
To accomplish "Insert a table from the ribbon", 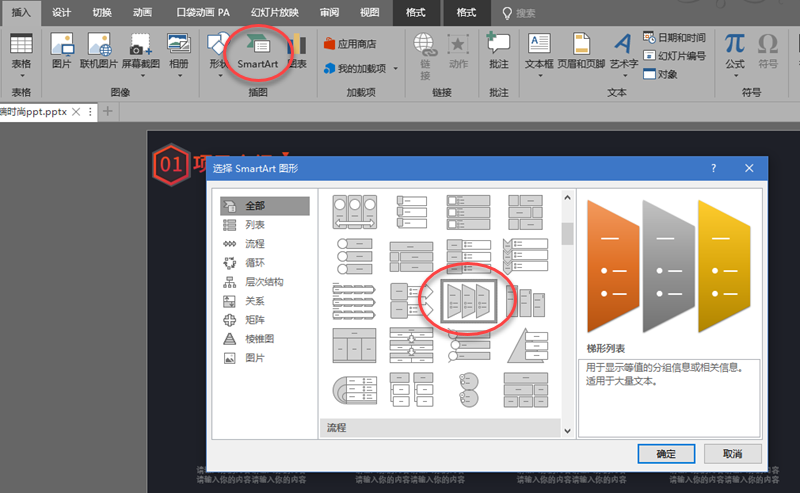I will [x=21, y=51].
